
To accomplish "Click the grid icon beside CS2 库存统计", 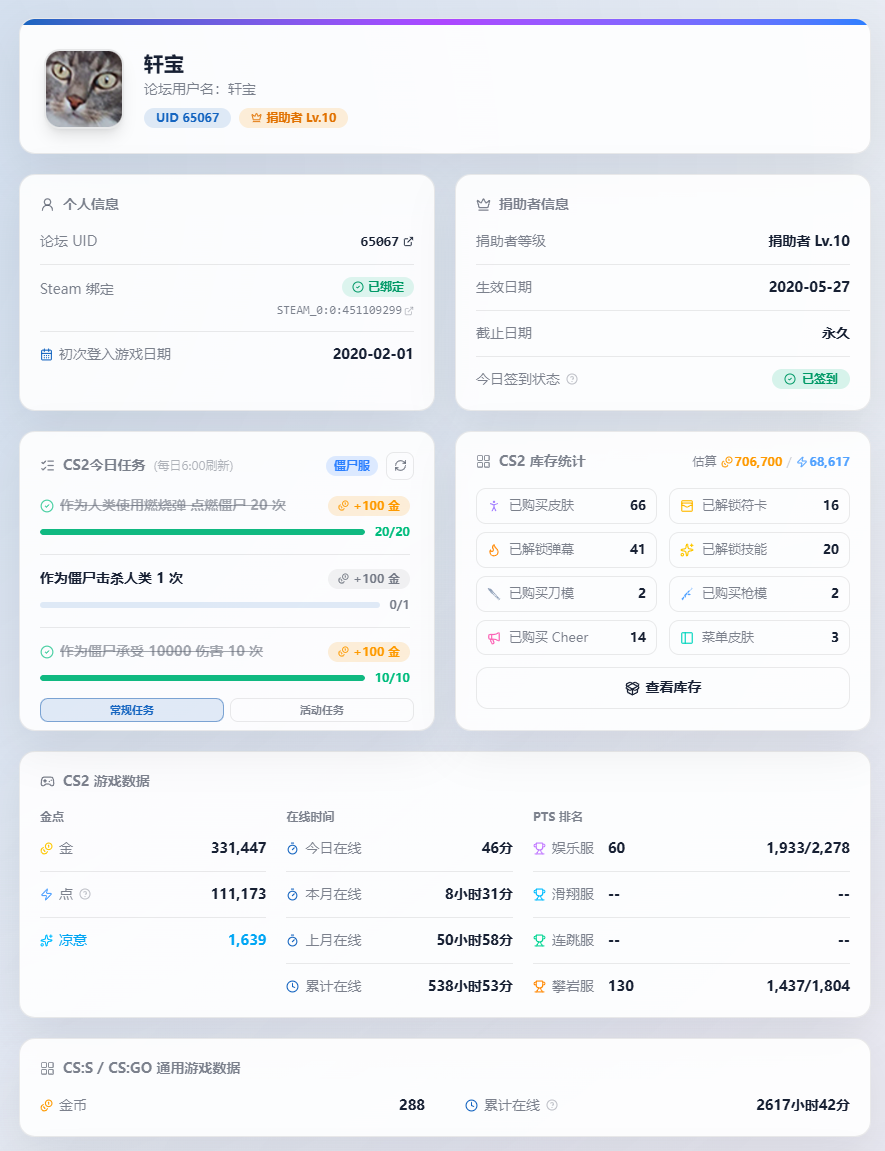I will point(483,462).
